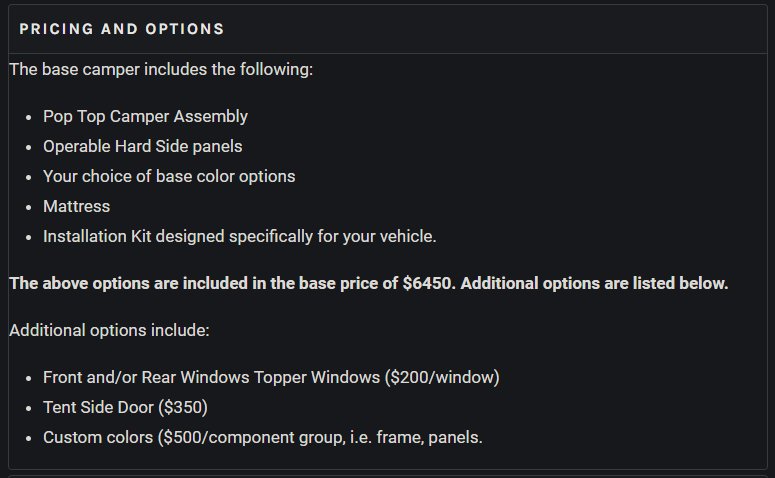Click the ($350) price for Tent Side Door

183,407
